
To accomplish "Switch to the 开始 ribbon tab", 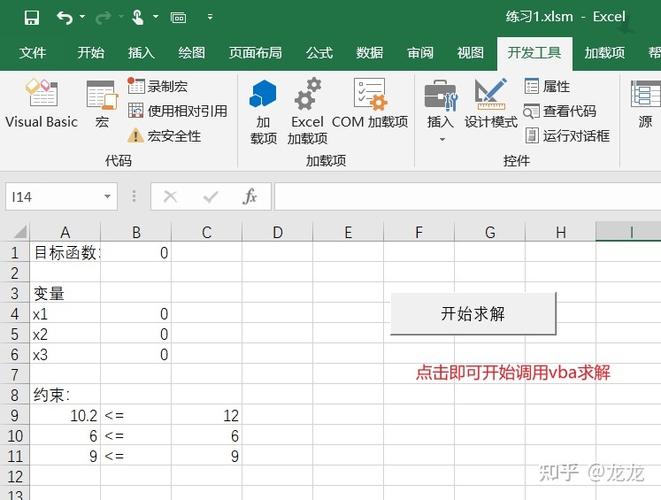I will (x=91, y=53).
